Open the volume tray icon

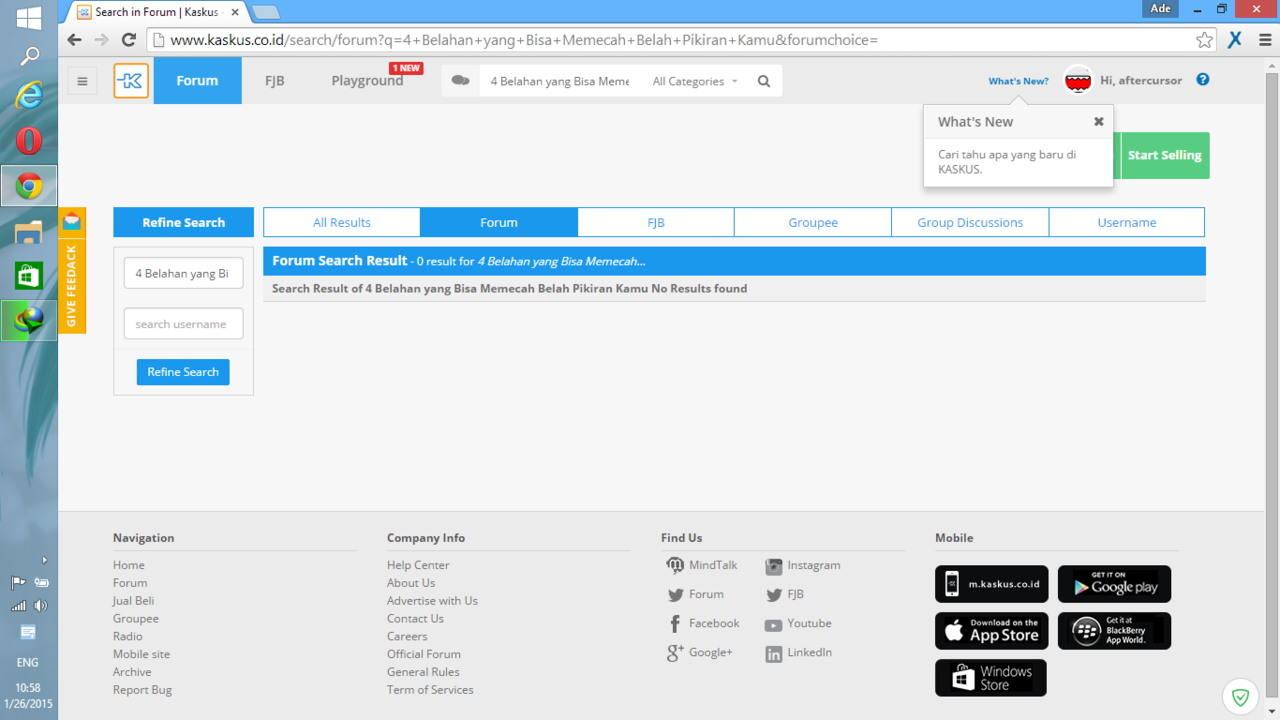41,606
